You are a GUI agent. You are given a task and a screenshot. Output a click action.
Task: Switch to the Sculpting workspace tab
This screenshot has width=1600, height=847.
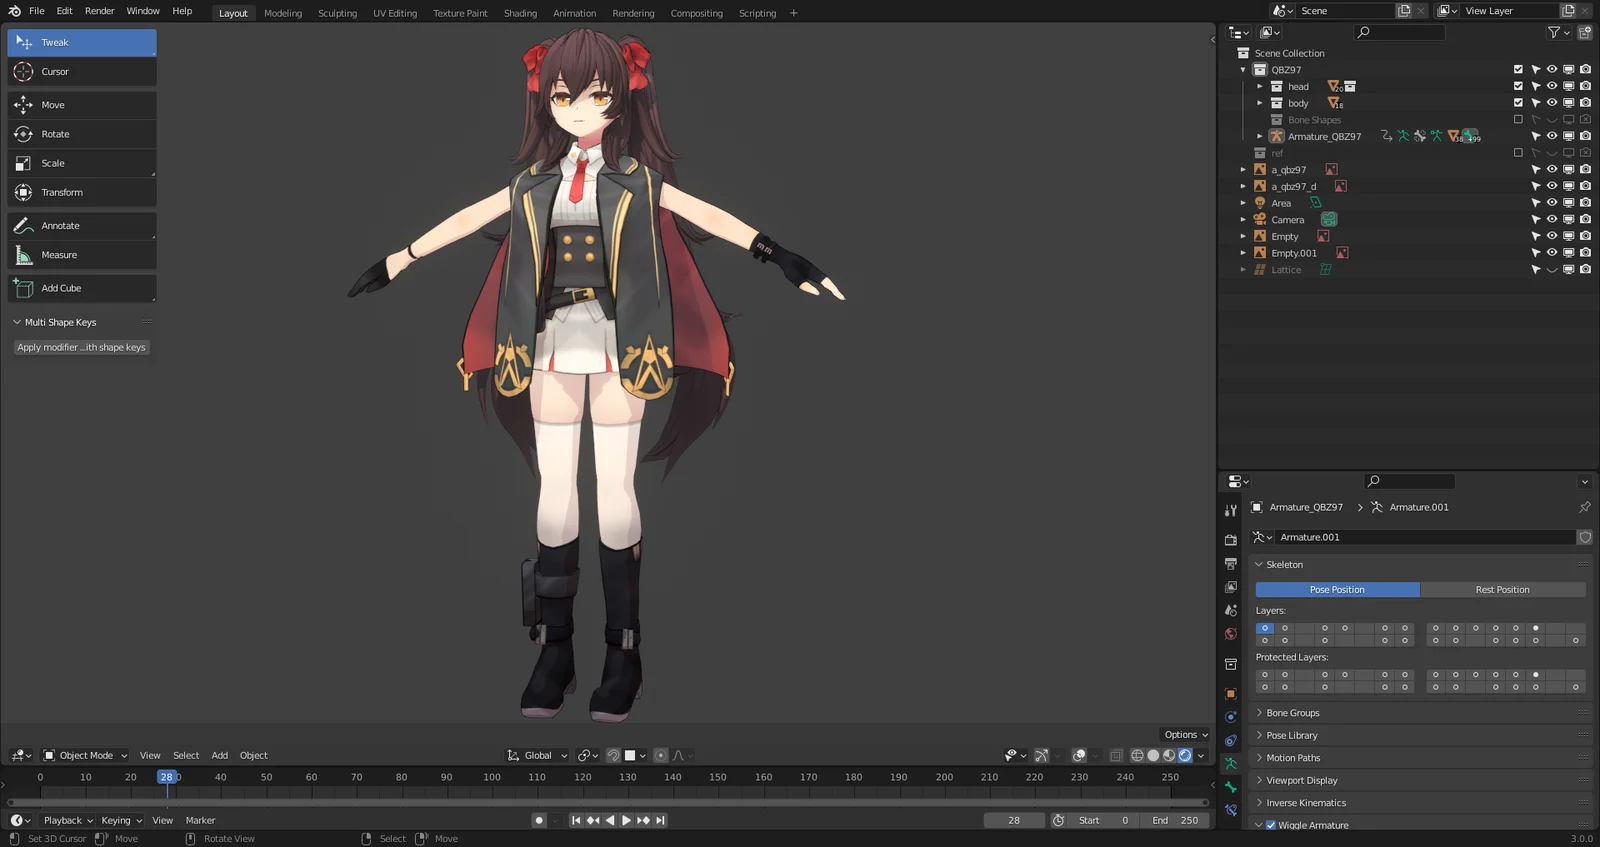click(x=337, y=13)
